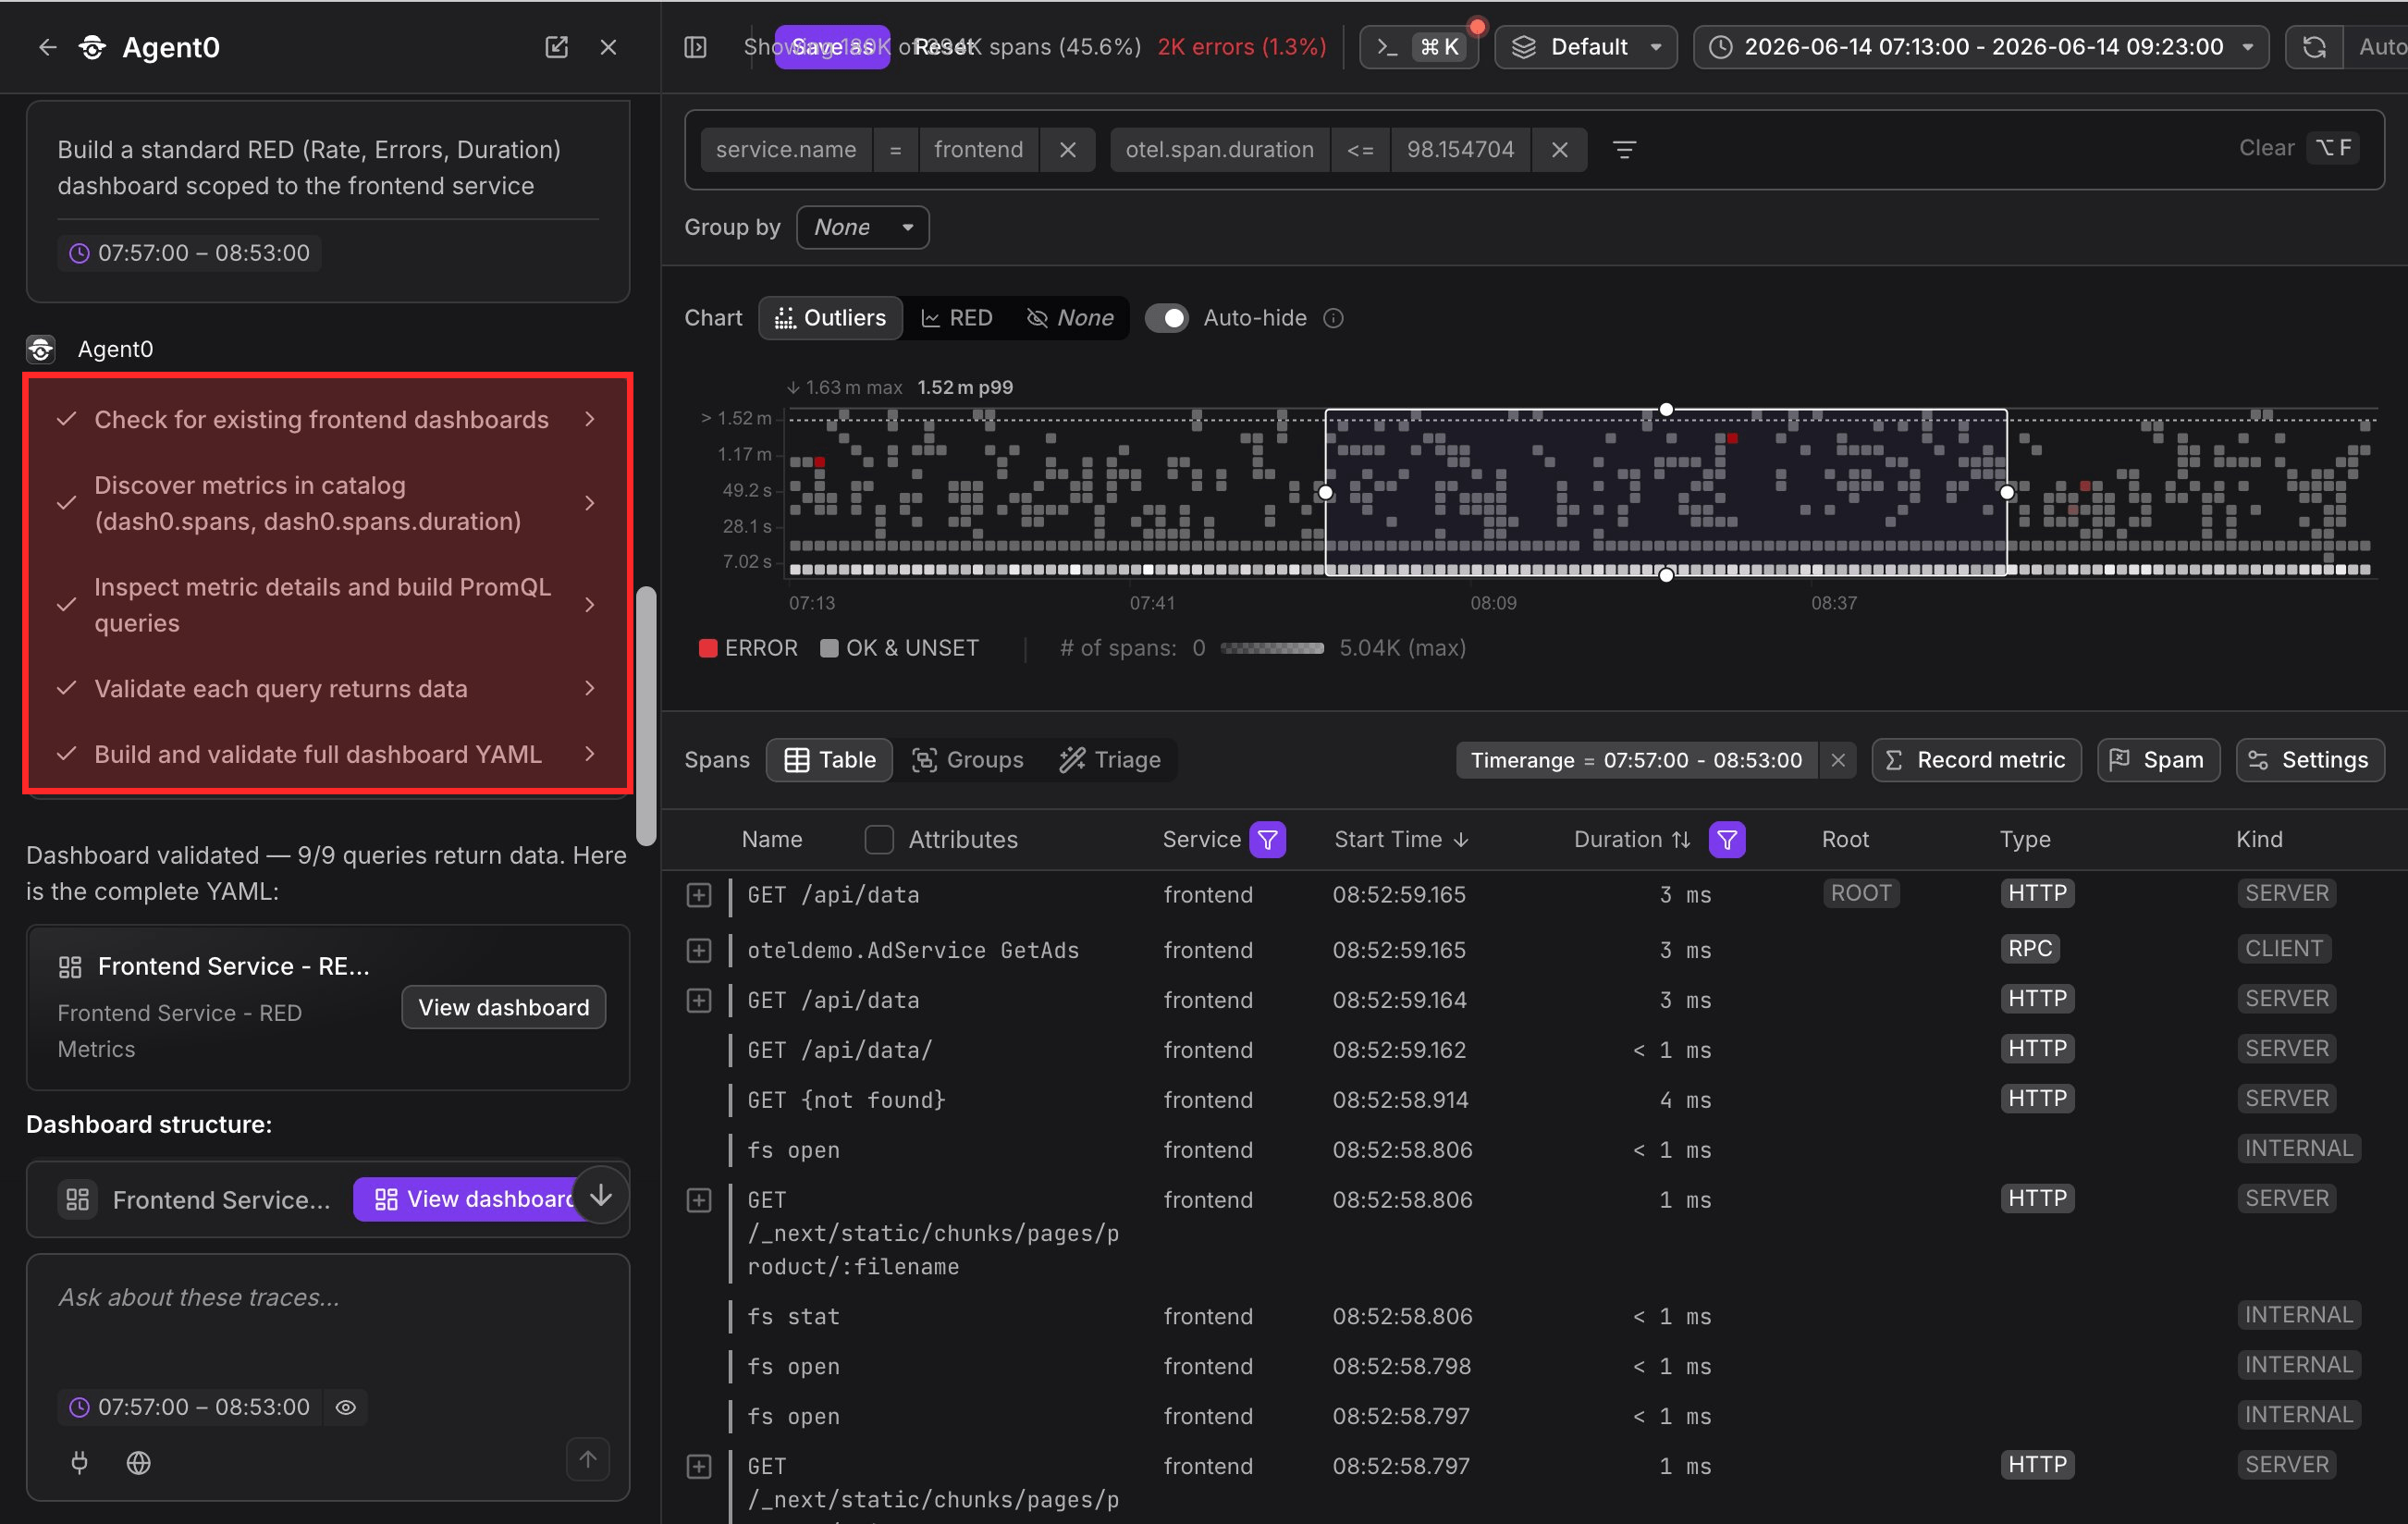
Task: Expand the GET /_next/static row at 08:52:58.806
Action: pyautogui.click(x=699, y=1200)
